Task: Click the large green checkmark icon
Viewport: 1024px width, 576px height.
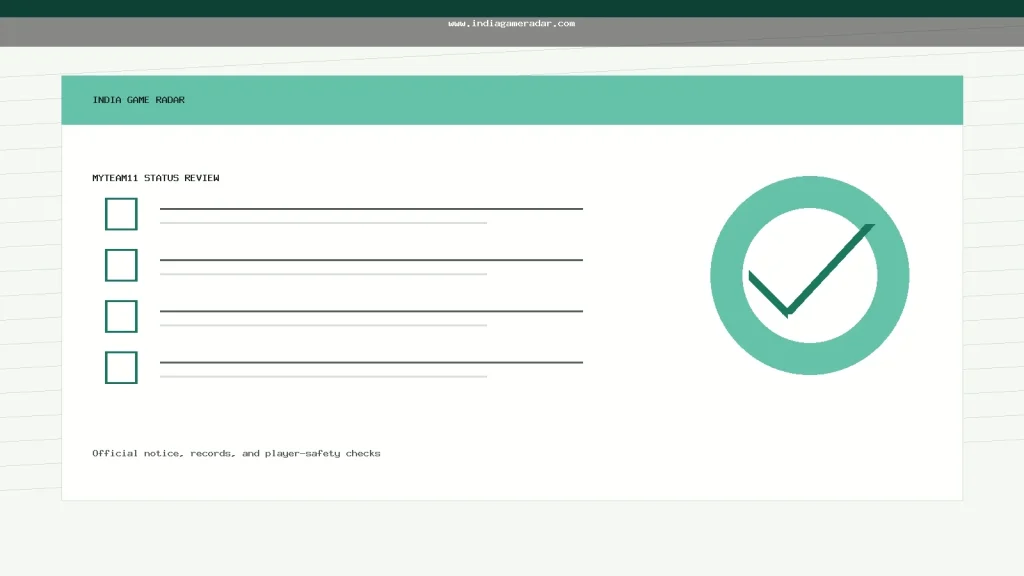Action: click(x=810, y=275)
